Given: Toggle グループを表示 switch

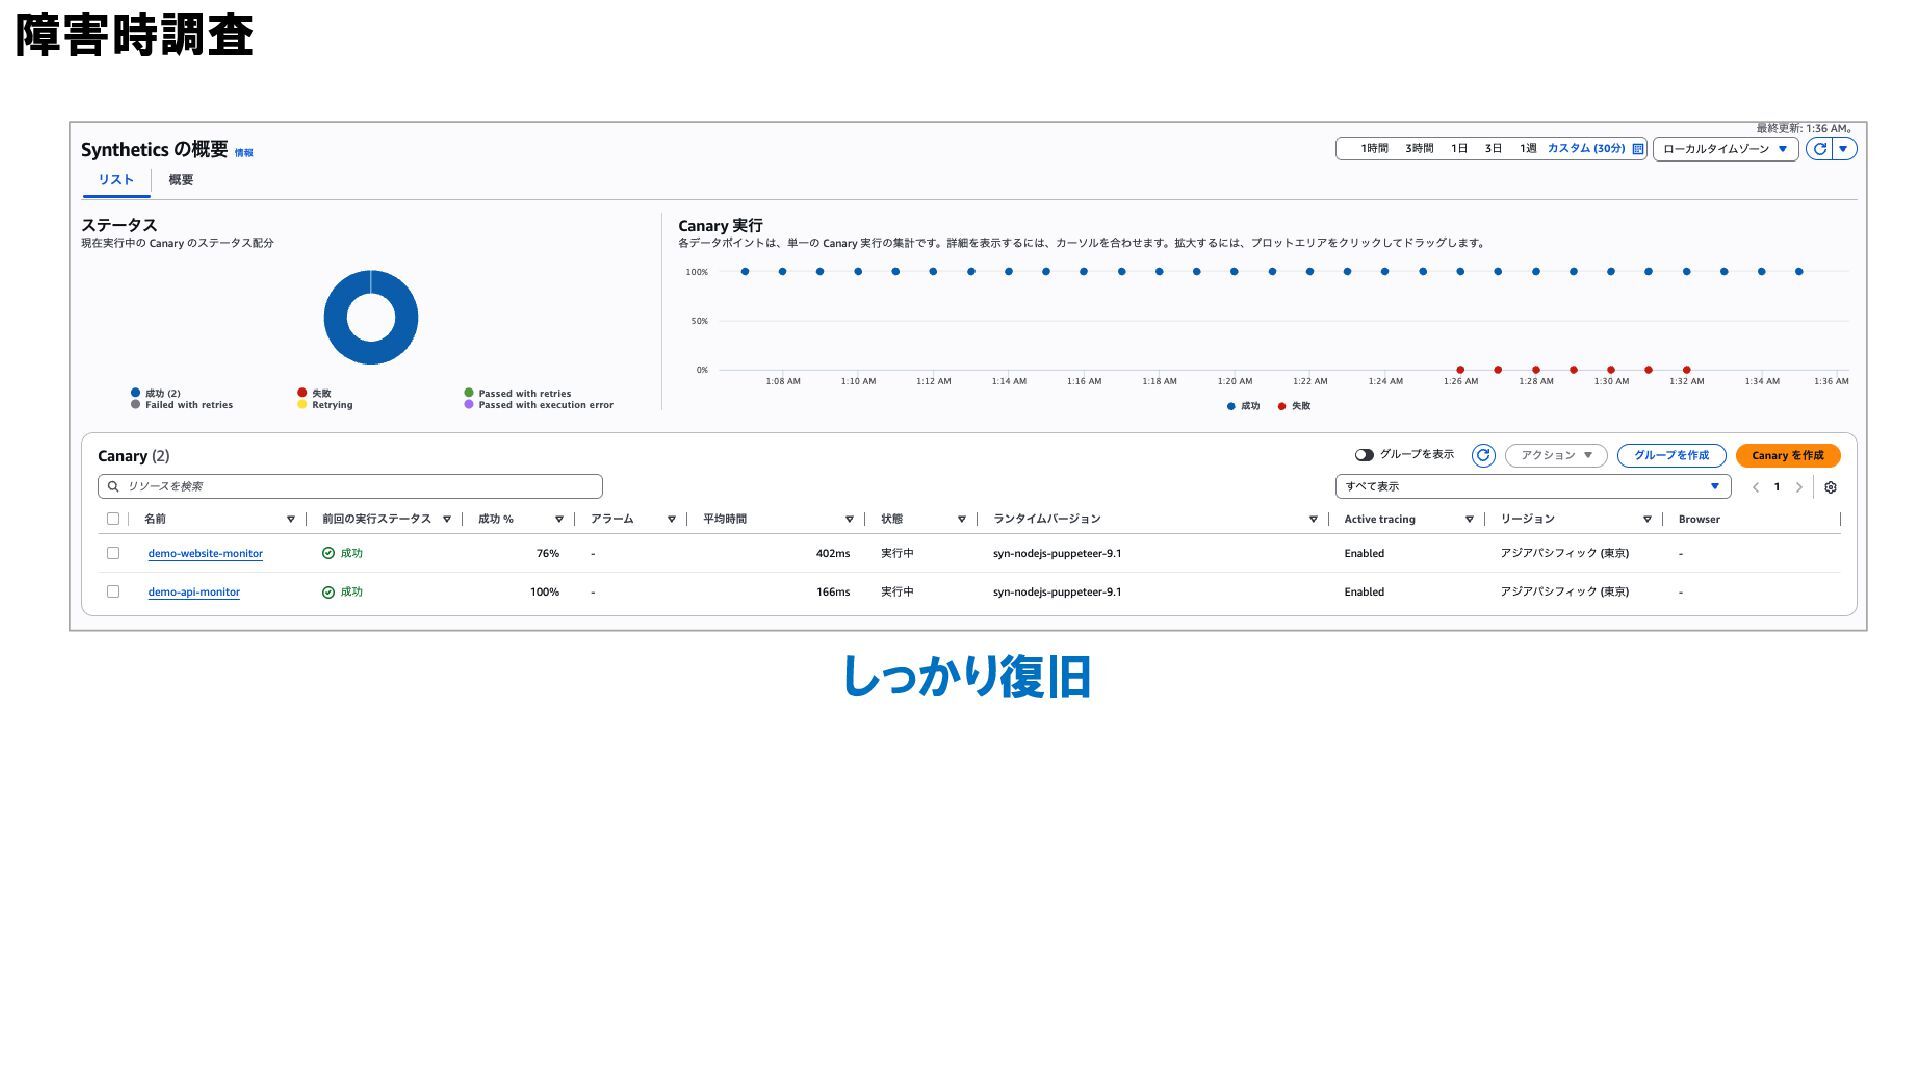Looking at the screenshot, I should (x=1364, y=455).
